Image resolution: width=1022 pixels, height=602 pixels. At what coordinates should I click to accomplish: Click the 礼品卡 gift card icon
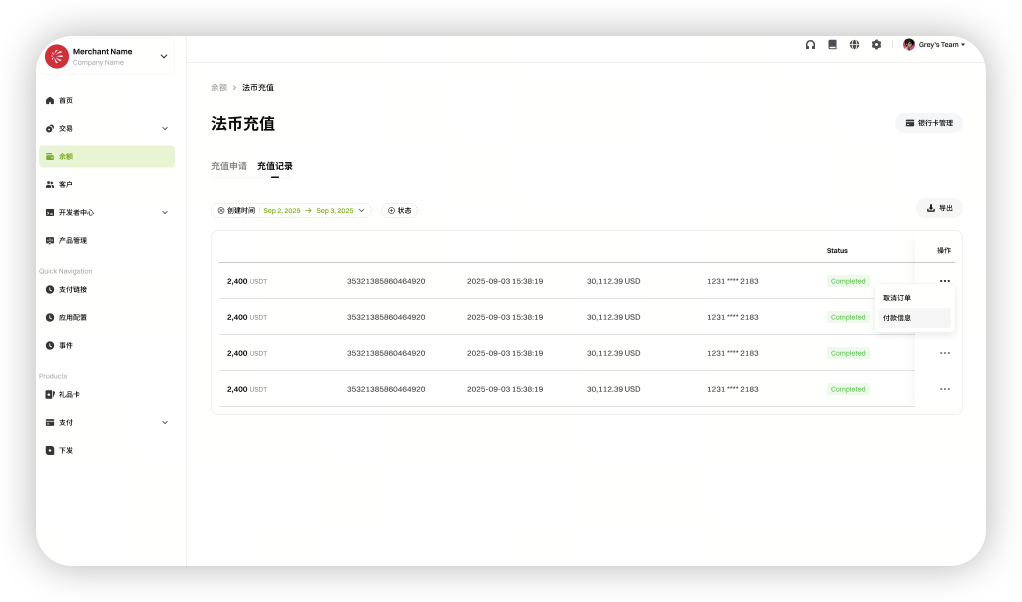pos(50,395)
